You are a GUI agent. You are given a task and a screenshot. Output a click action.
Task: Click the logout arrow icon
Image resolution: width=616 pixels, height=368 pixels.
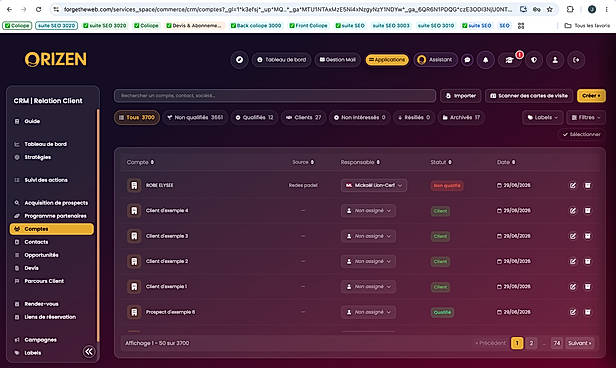coord(576,60)
